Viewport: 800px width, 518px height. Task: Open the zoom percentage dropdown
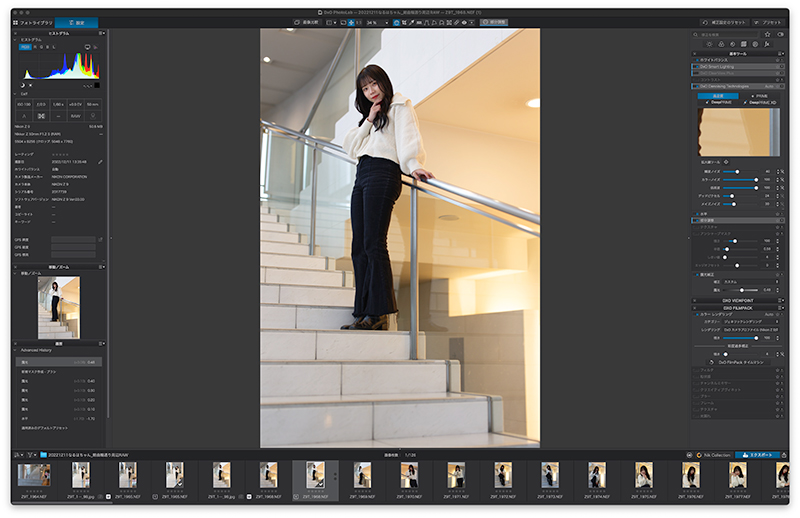click(378, 22)
